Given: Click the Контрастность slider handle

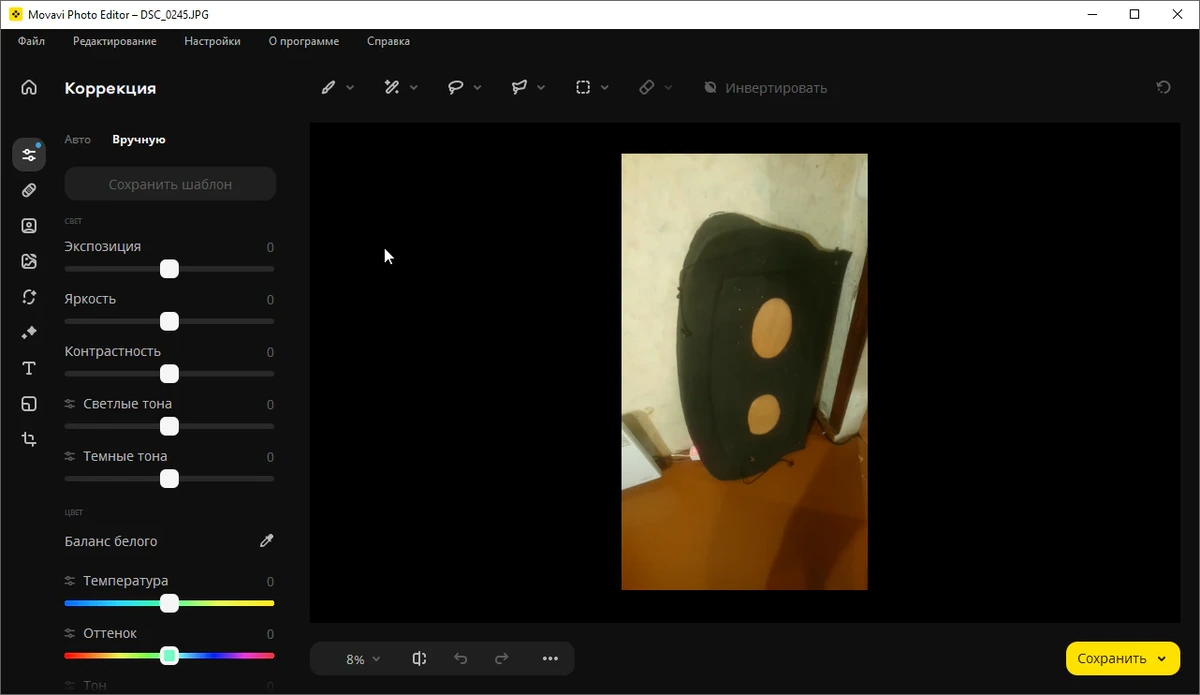Looking at the screenshot, I should [x=169, y=374].
